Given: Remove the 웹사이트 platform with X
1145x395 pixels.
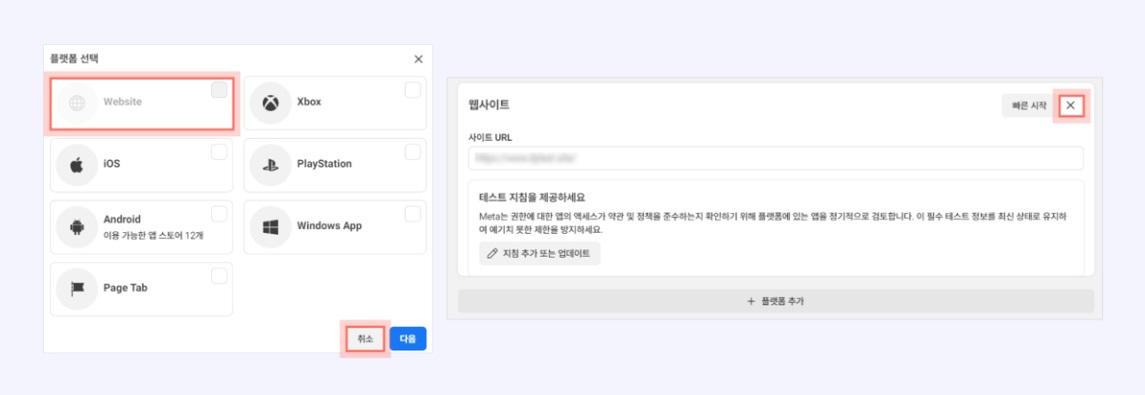Looking at the screenshot, I should tap(1071, 106).
